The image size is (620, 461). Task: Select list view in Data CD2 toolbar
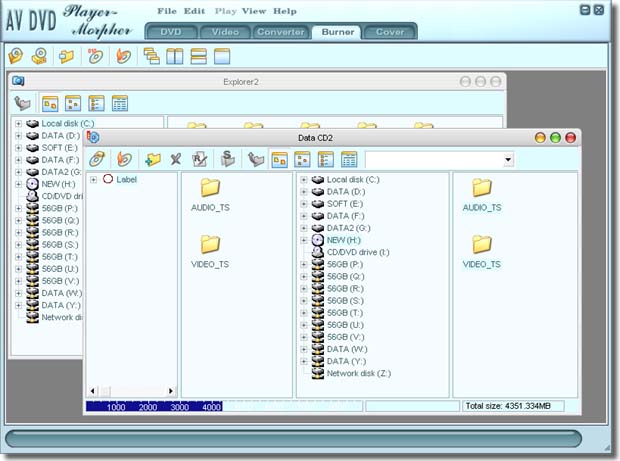[x=326, y=160]
